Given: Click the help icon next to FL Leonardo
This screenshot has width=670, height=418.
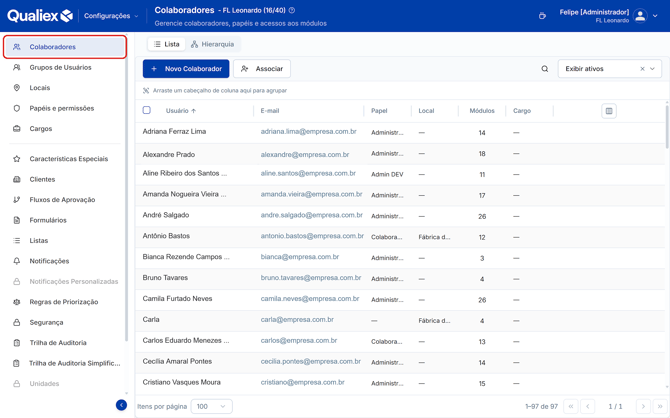Looking at the screenshot, I should 292,10.
